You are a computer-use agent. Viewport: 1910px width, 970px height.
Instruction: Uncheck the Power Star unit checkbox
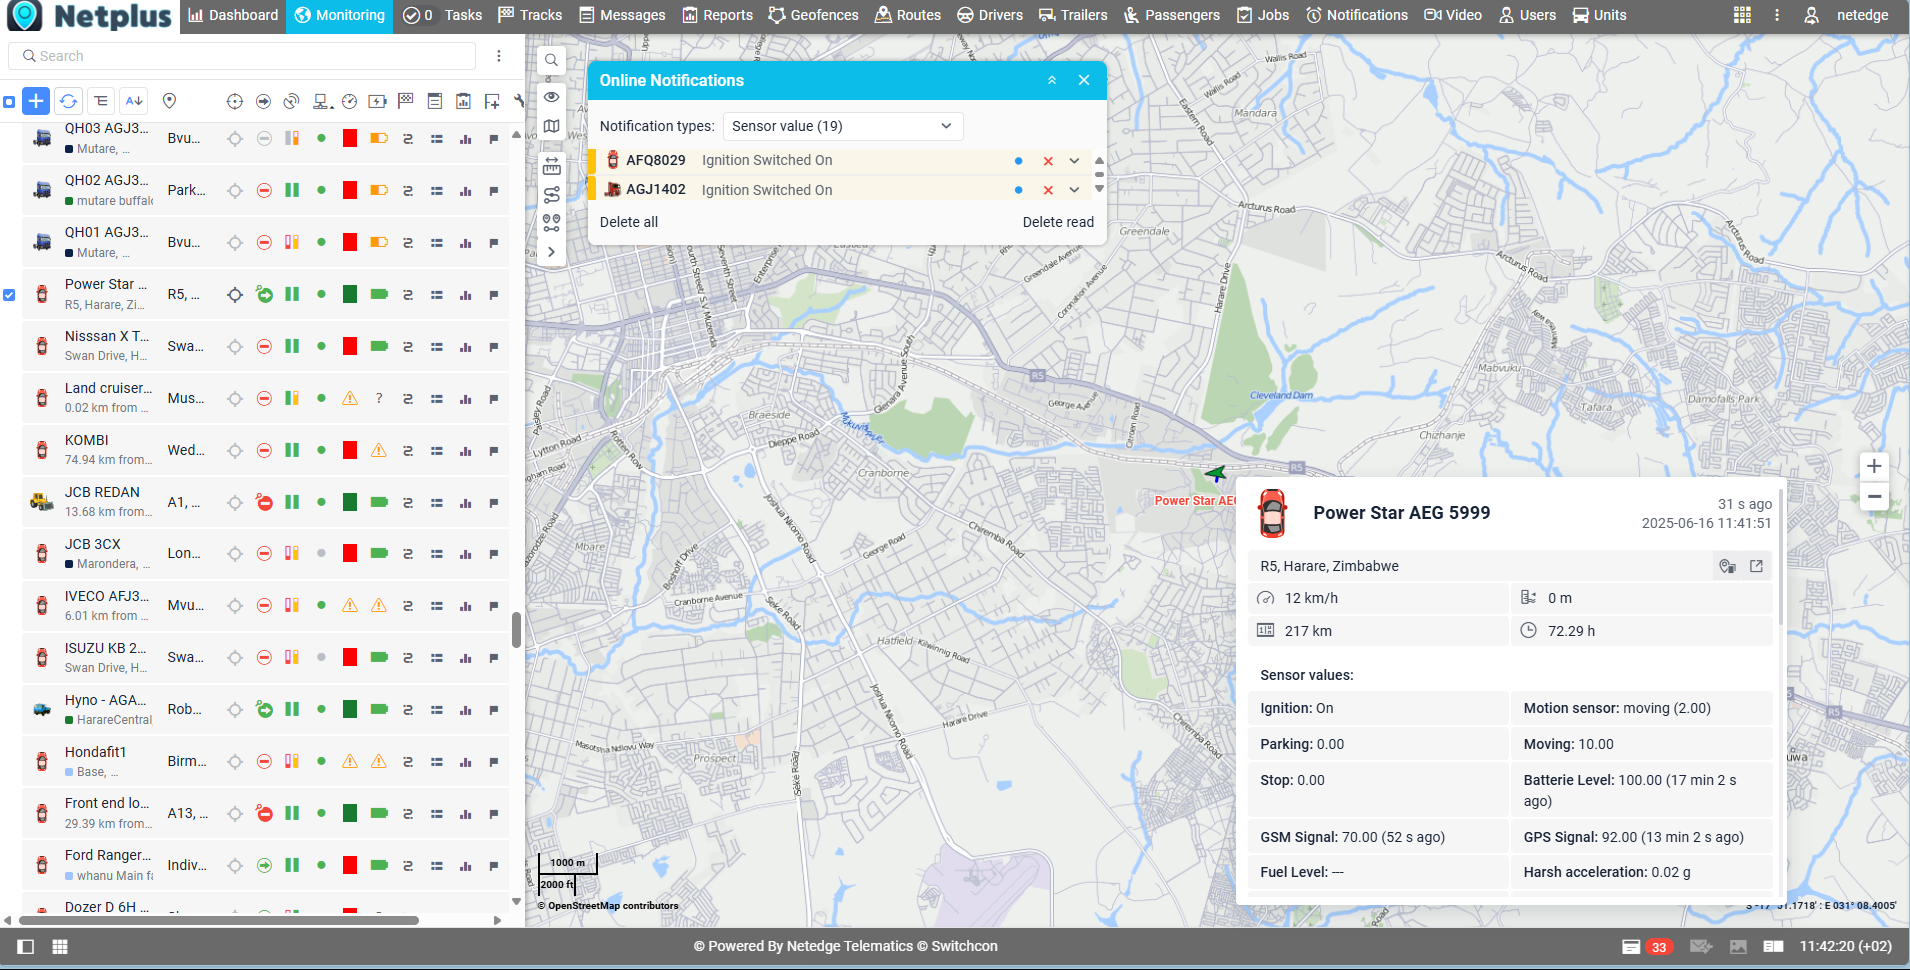[x=9, y=295]
